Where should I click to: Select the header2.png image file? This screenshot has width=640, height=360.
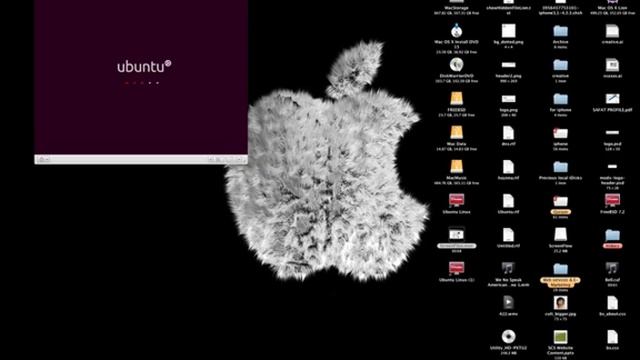click(509, 65)
